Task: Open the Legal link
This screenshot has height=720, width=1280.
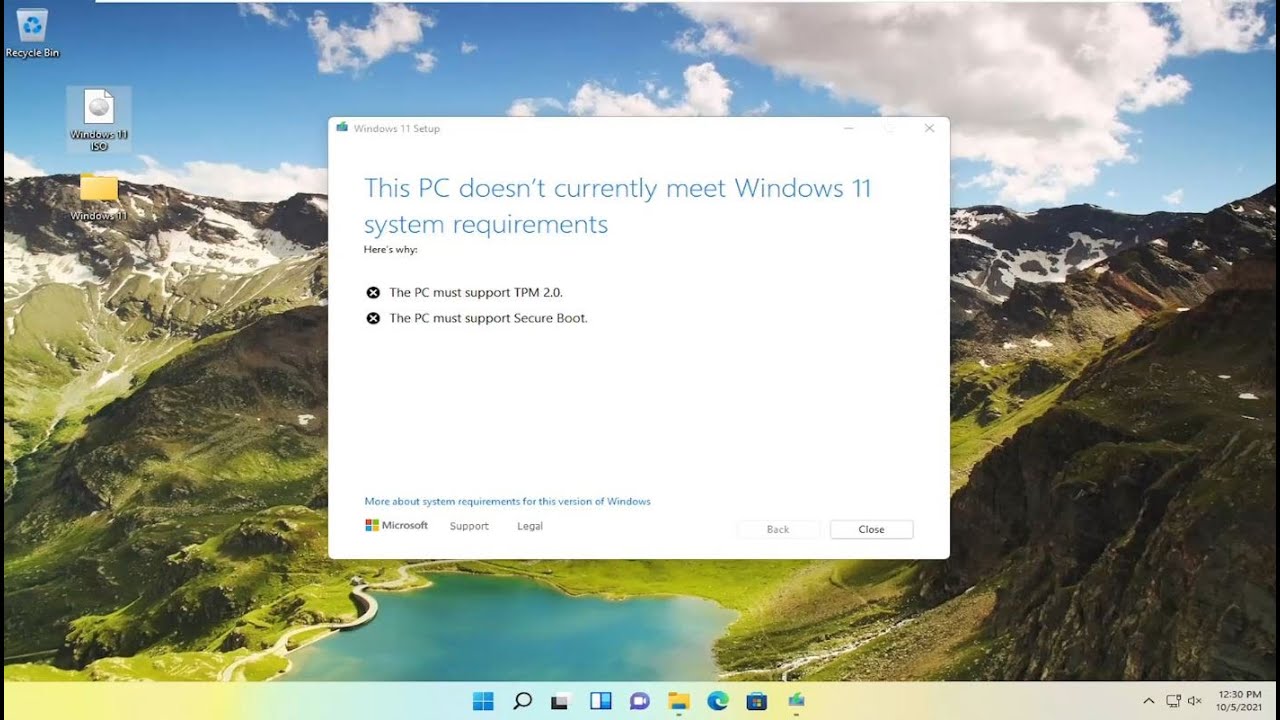Action: click(530, 526)
